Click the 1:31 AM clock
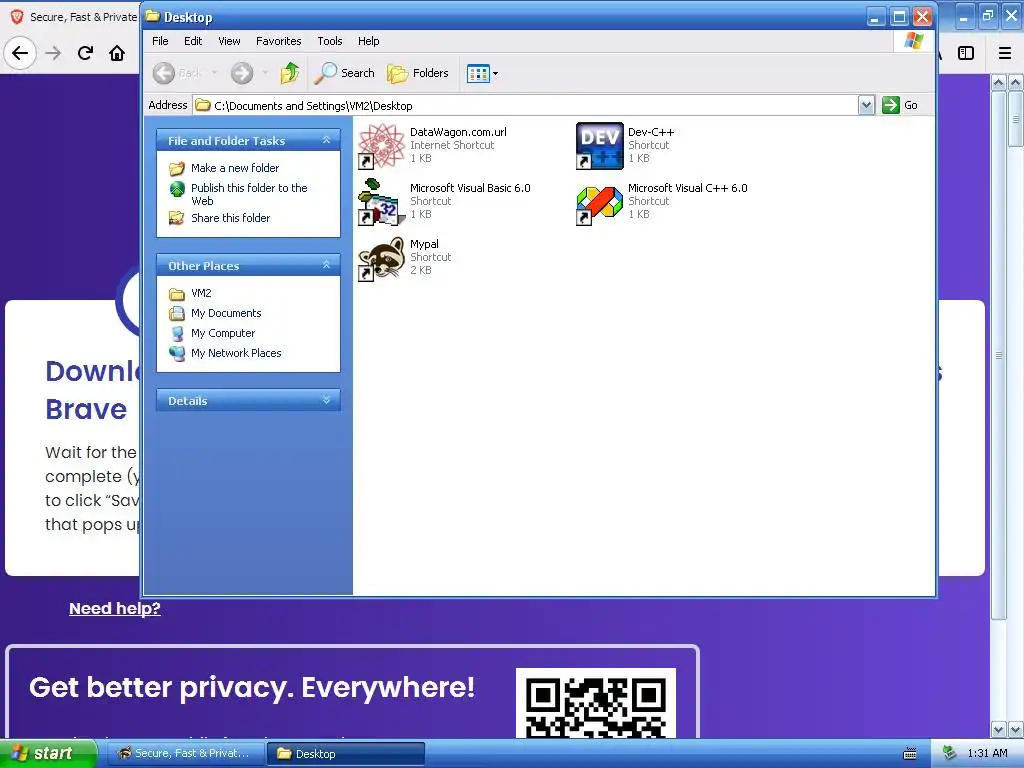The height and width of the screenshot is (768, 1024). (987, 754)
